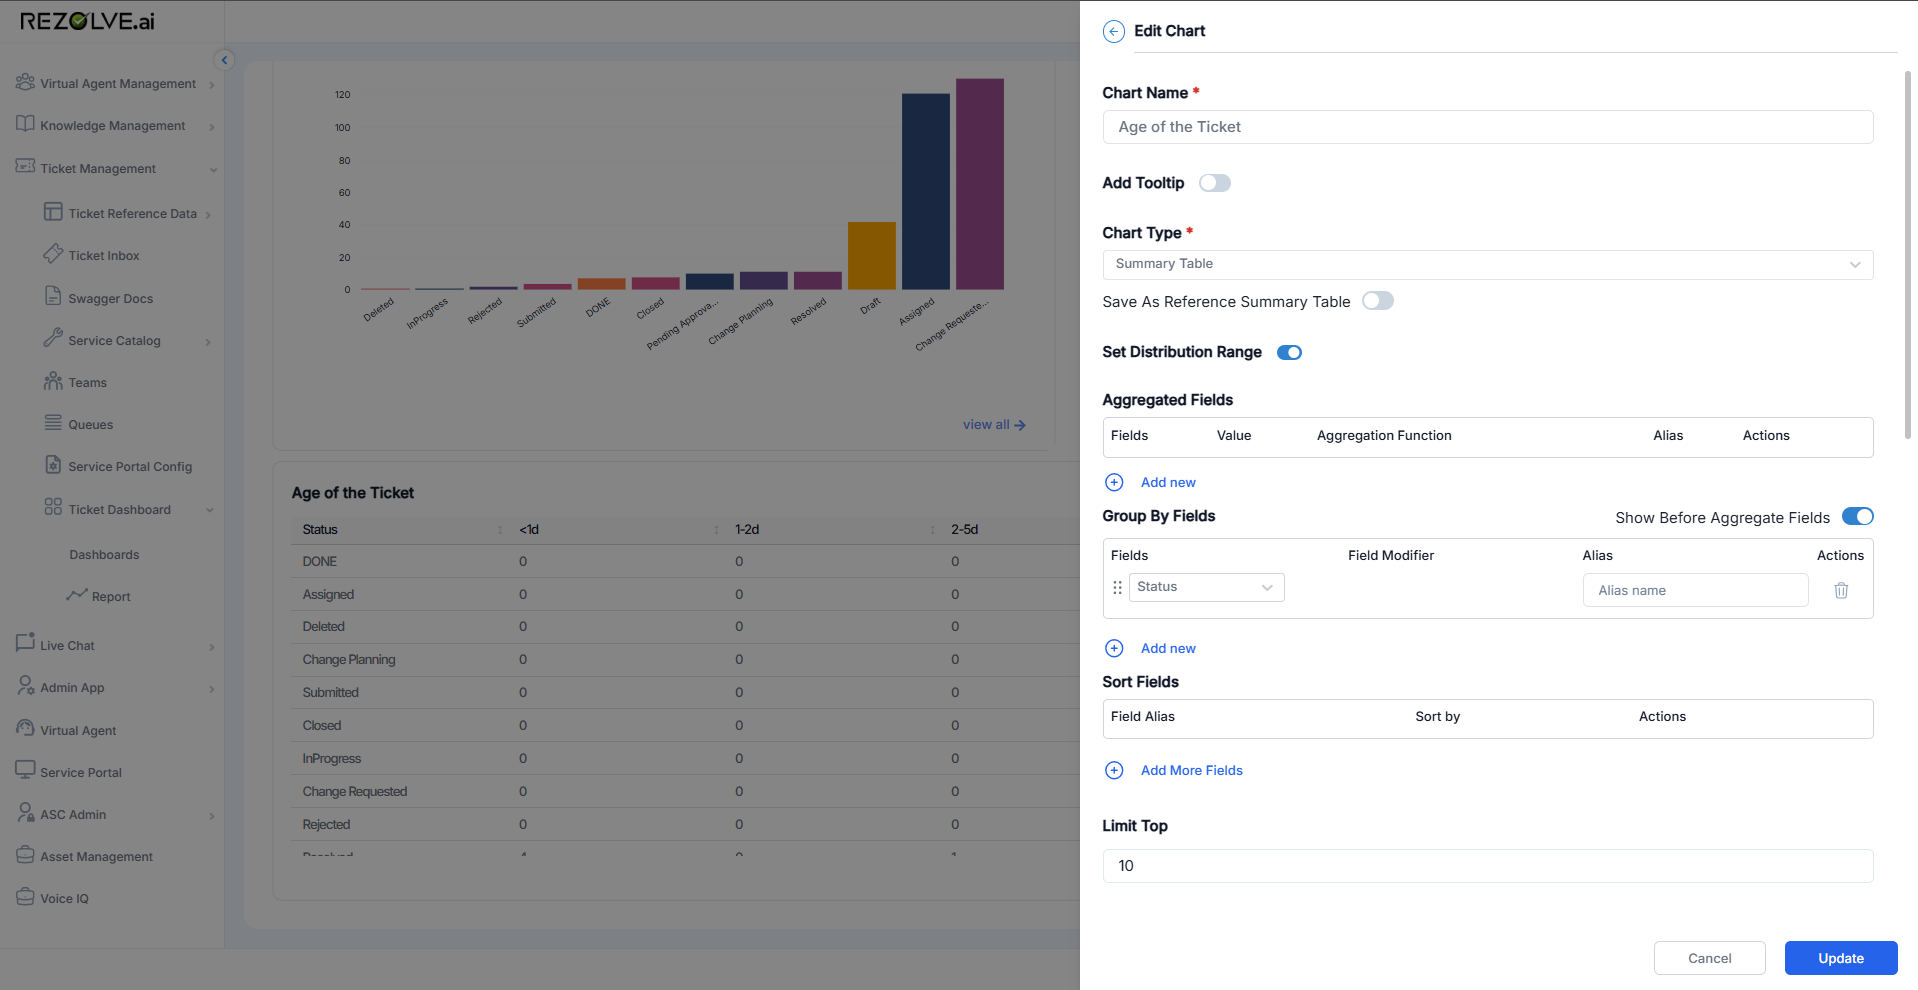Click Add More Fields link

(x=1192, y=770)
